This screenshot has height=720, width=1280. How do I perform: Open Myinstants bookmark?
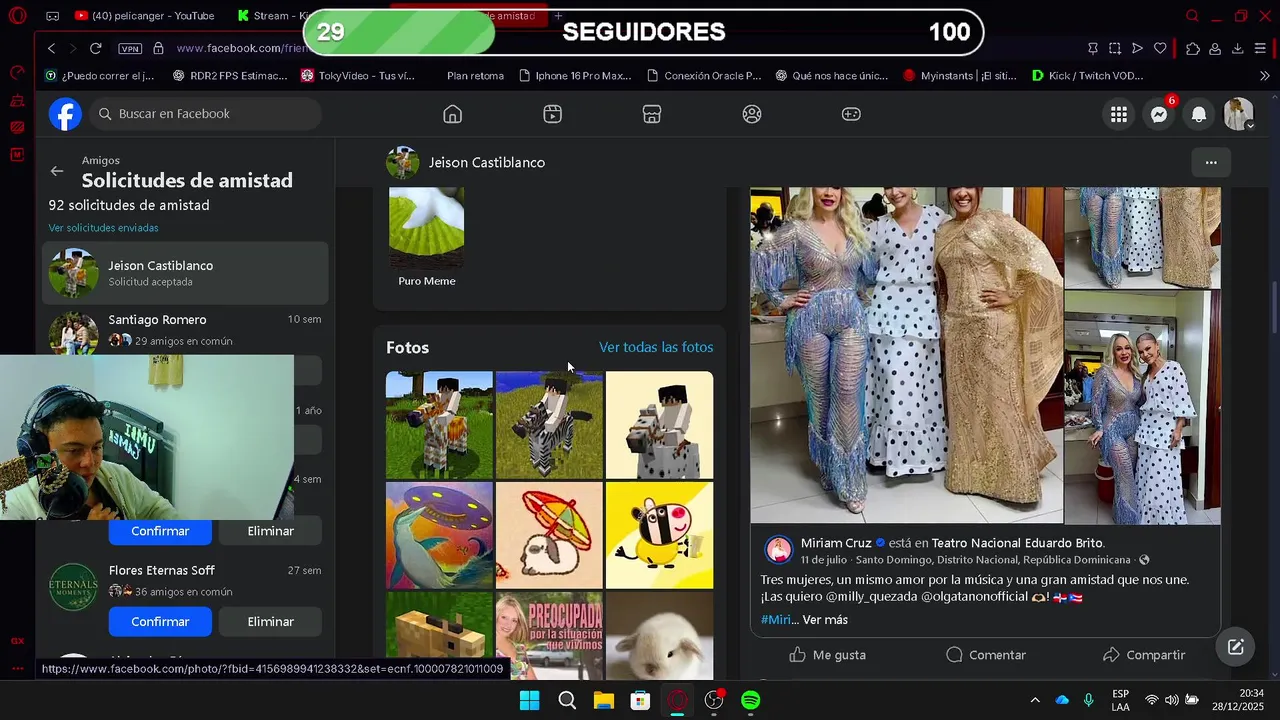[960, 76]
